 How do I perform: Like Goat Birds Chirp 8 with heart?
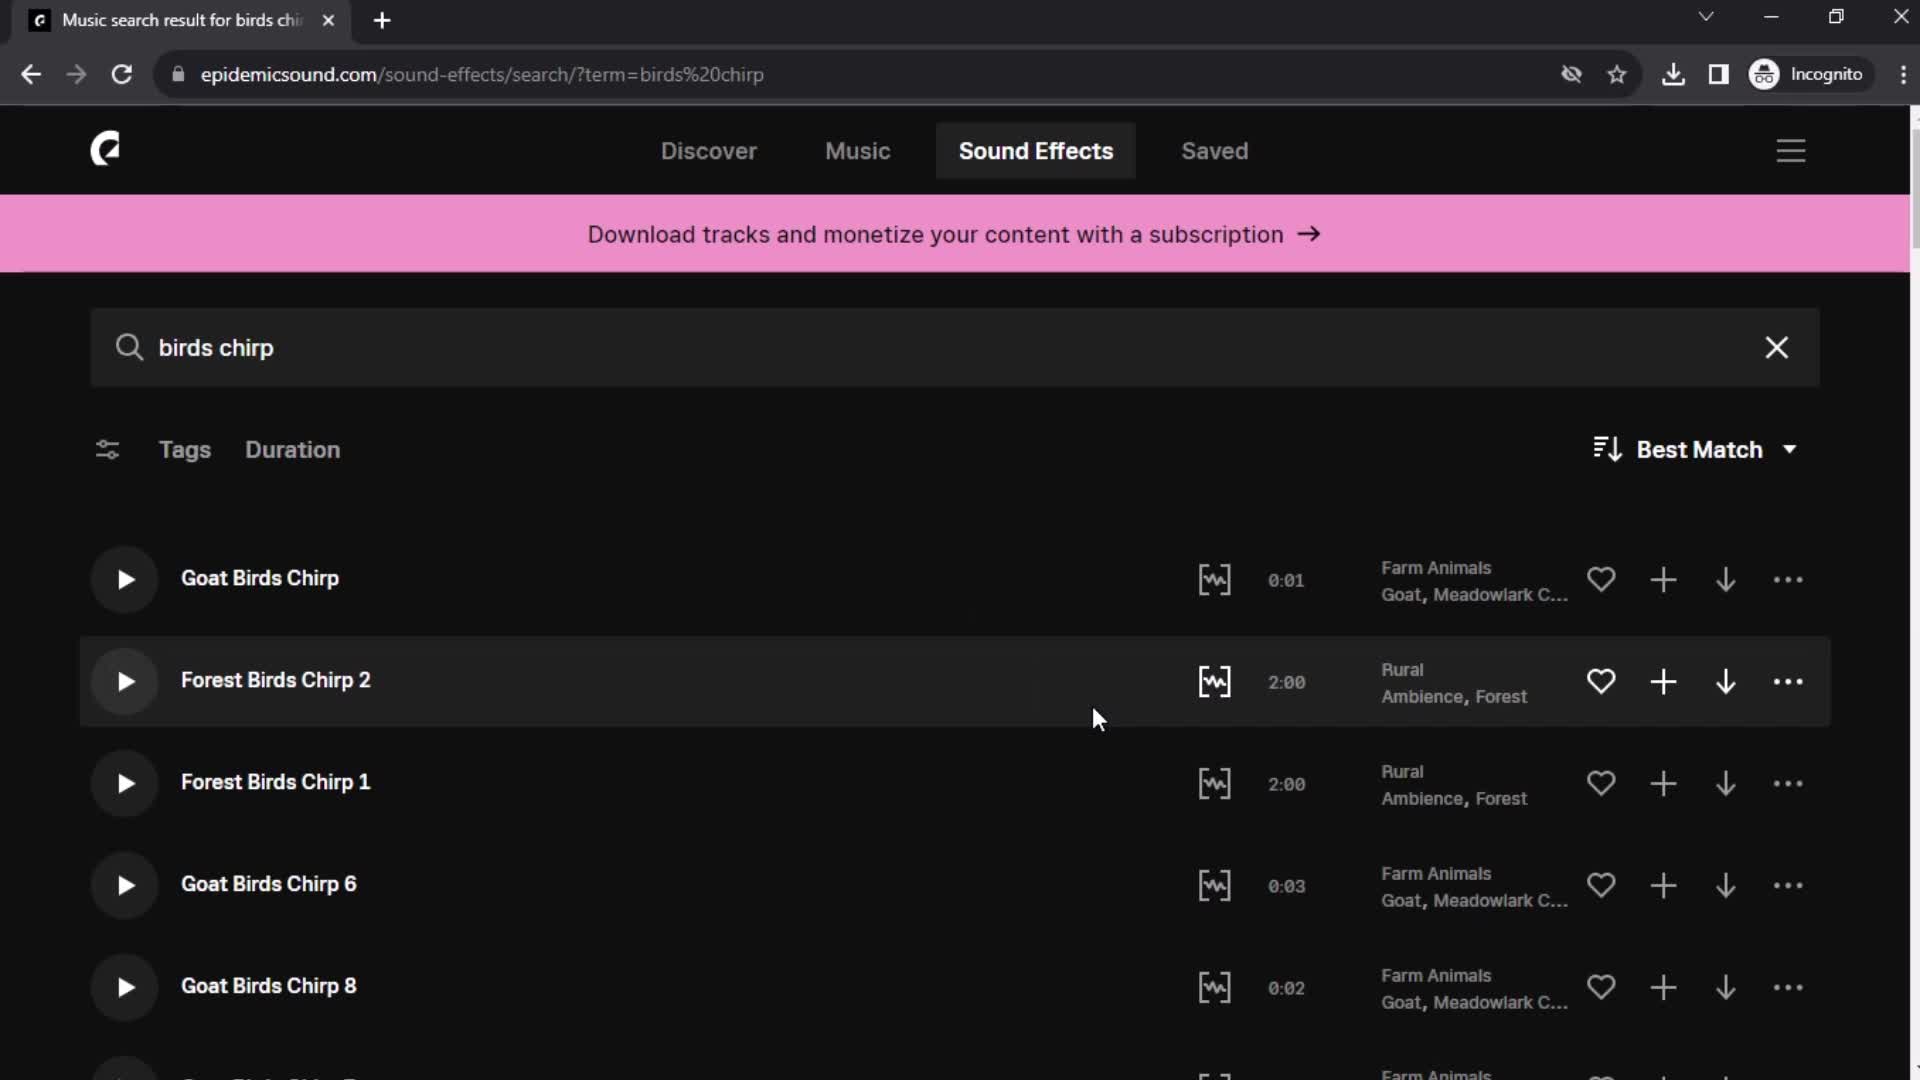pyautogui.click(x=1601, y=987)
